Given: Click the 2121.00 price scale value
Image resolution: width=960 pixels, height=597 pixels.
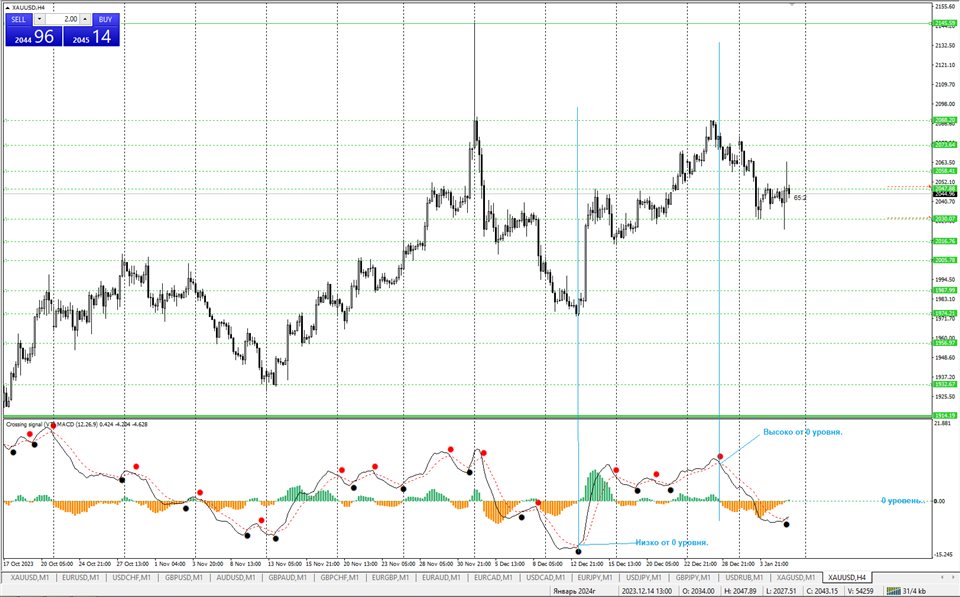Looking at the screenshot, I should (945, 65).
